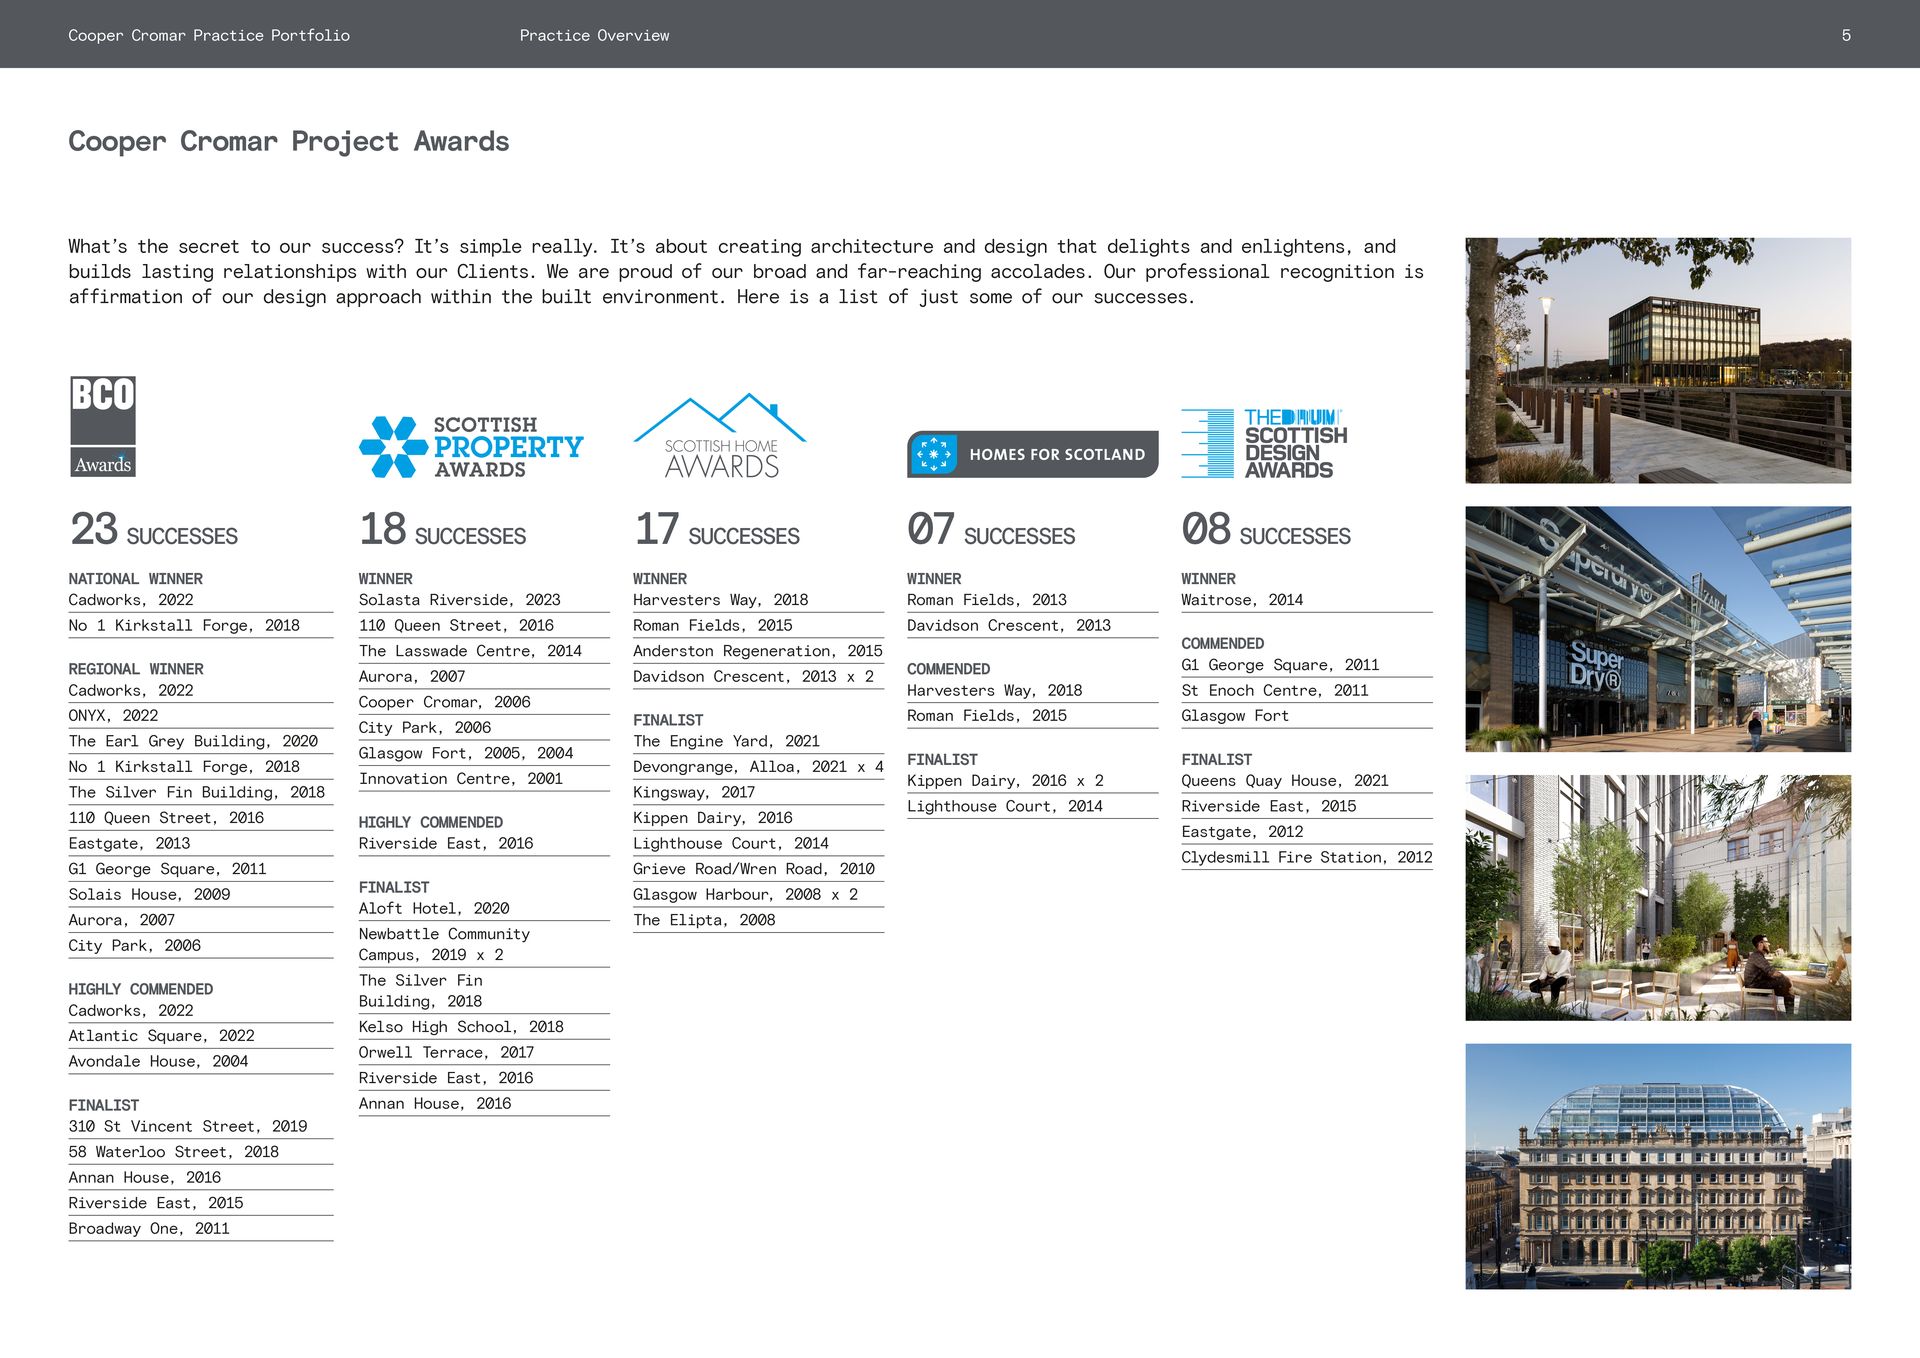The height and width of the screenshot is (1358, 1920).
Task: Select the 'Roman Fields, 2013' entry
Action: point(987,600)
